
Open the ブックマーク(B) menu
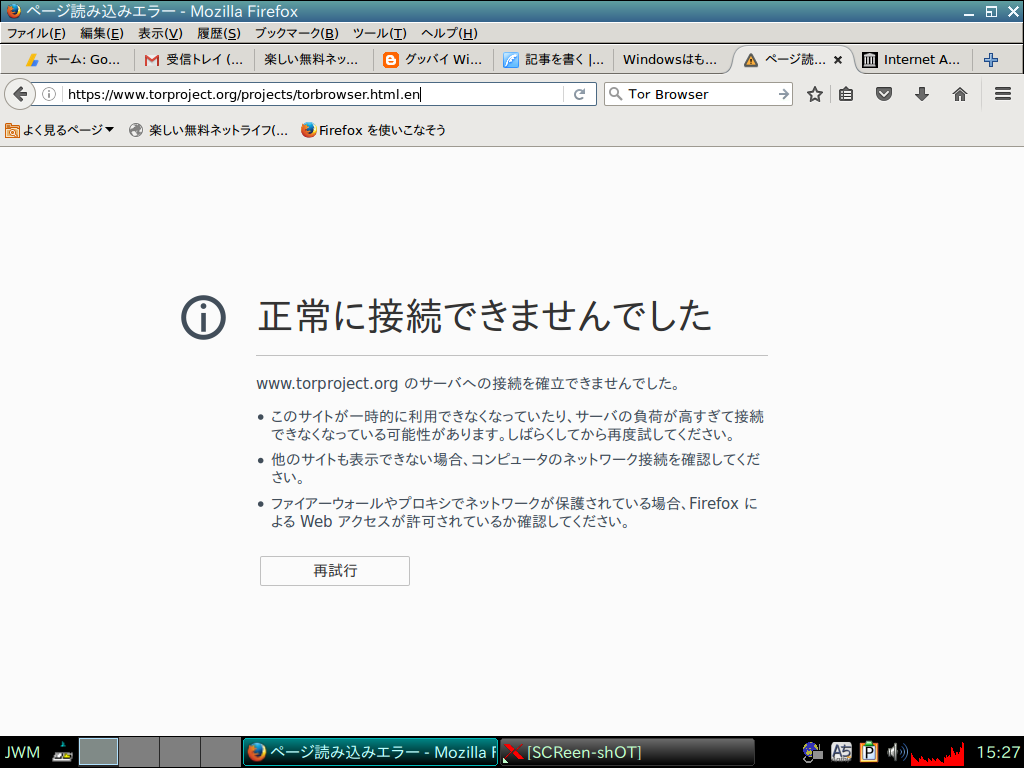click(296, 33)
